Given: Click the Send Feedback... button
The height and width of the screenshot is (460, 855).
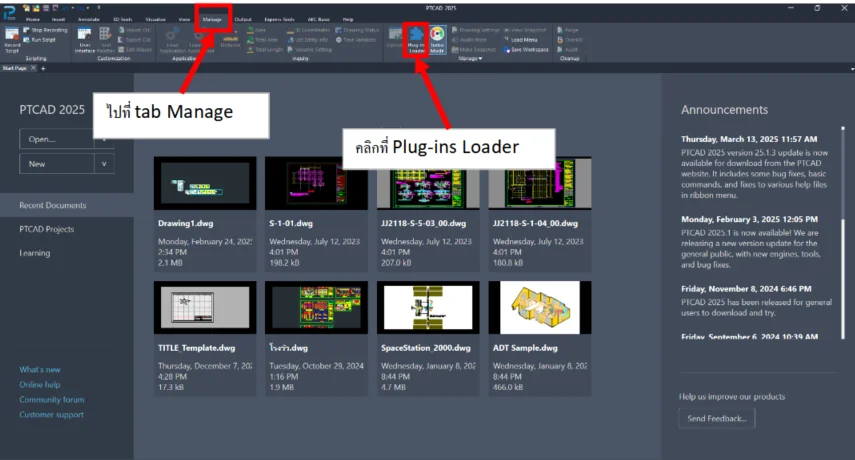Looking at the screenshot, I should [x=717, y=419].
